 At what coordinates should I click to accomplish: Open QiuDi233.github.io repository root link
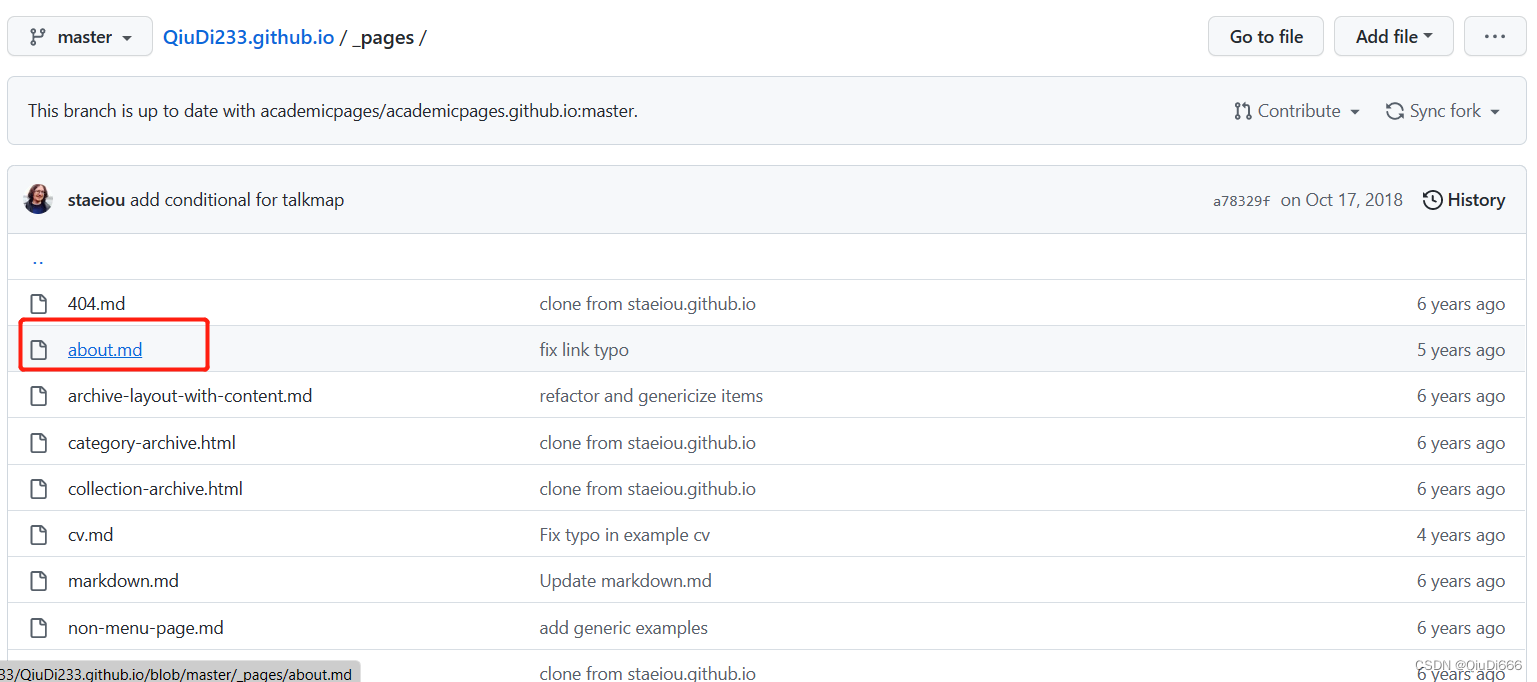(x=248, y=37)
